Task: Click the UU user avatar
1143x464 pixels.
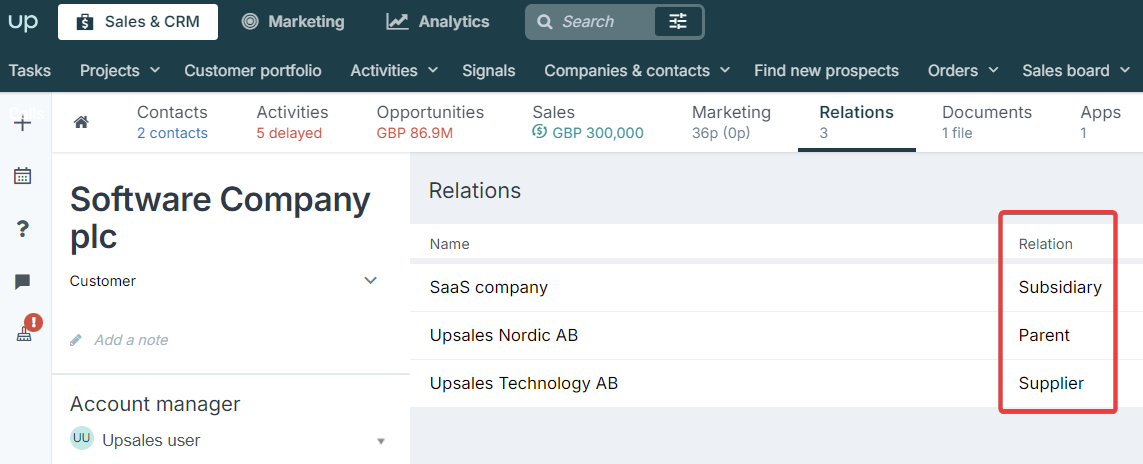Action: (x=82, y=439)
